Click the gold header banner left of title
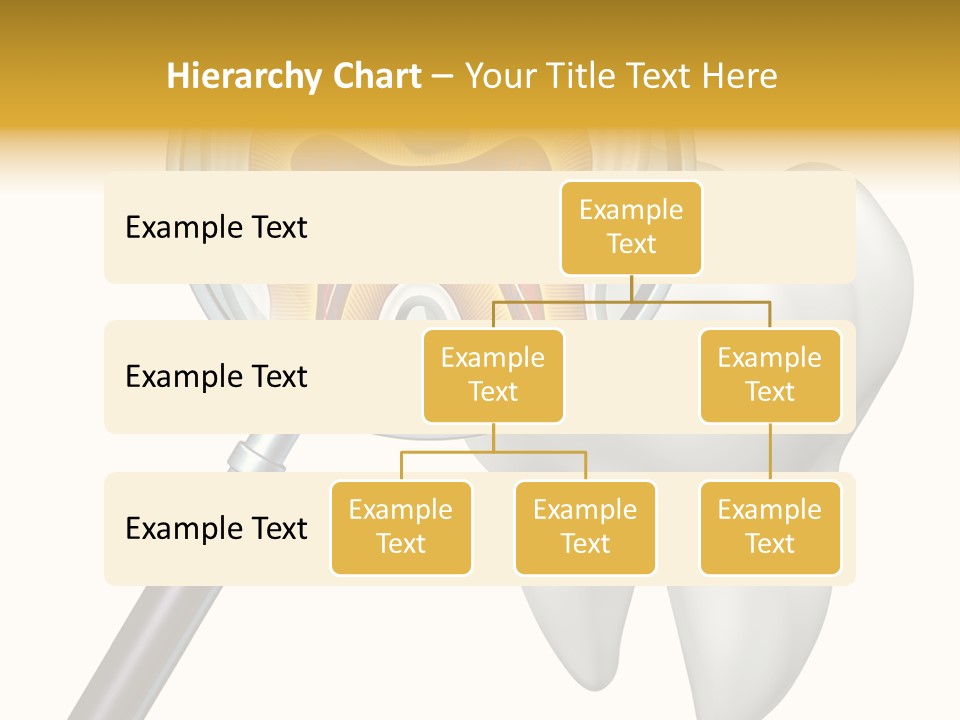The height and width of the screenshot is (720, 960). point(80,76)
